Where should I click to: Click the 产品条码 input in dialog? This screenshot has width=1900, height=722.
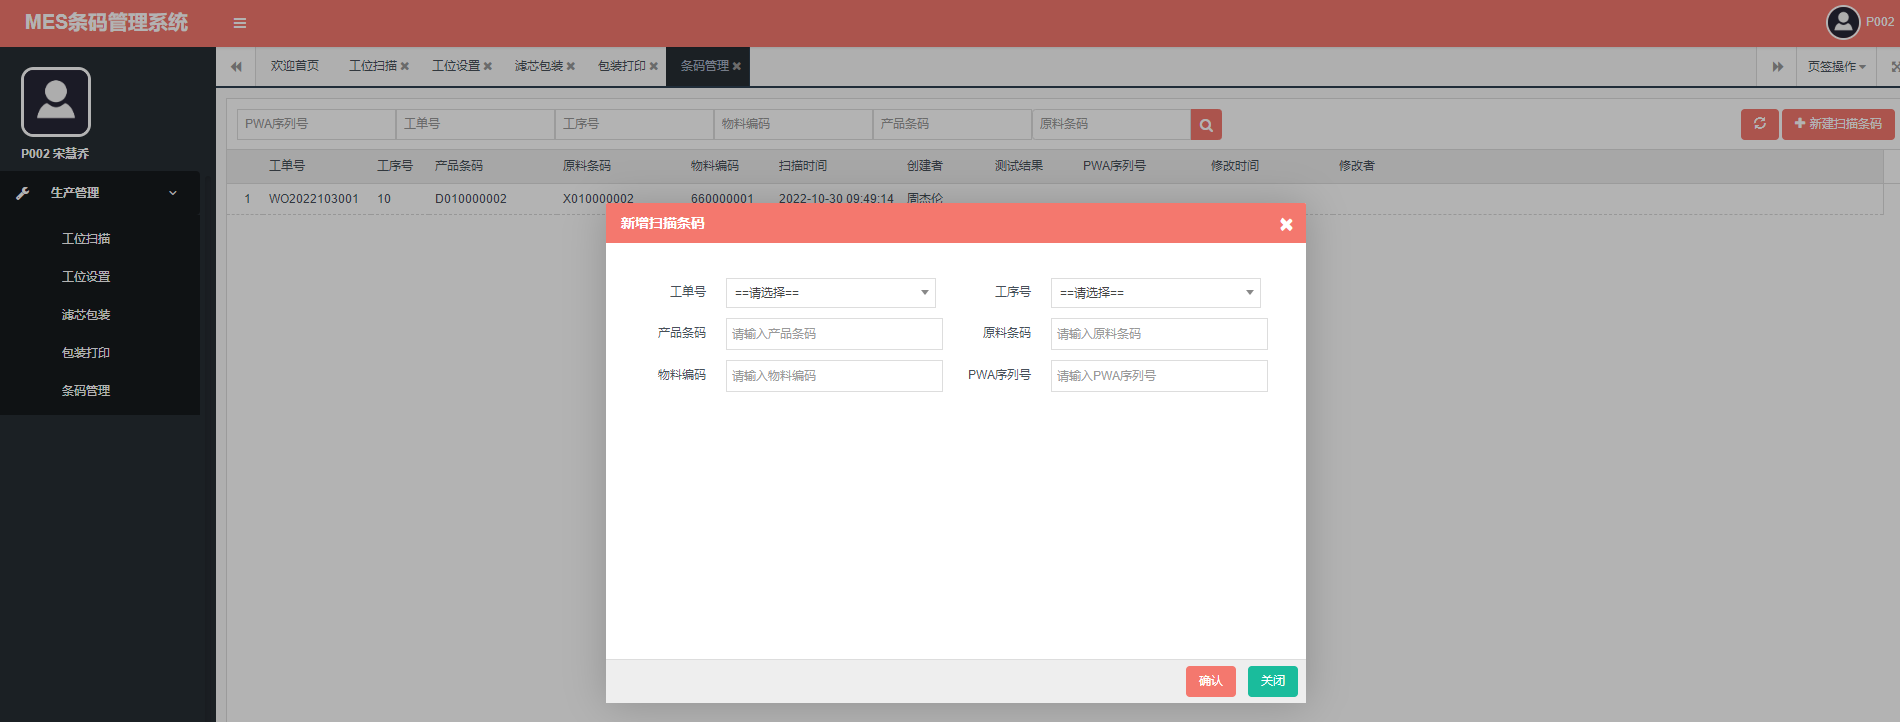(833, 334)
